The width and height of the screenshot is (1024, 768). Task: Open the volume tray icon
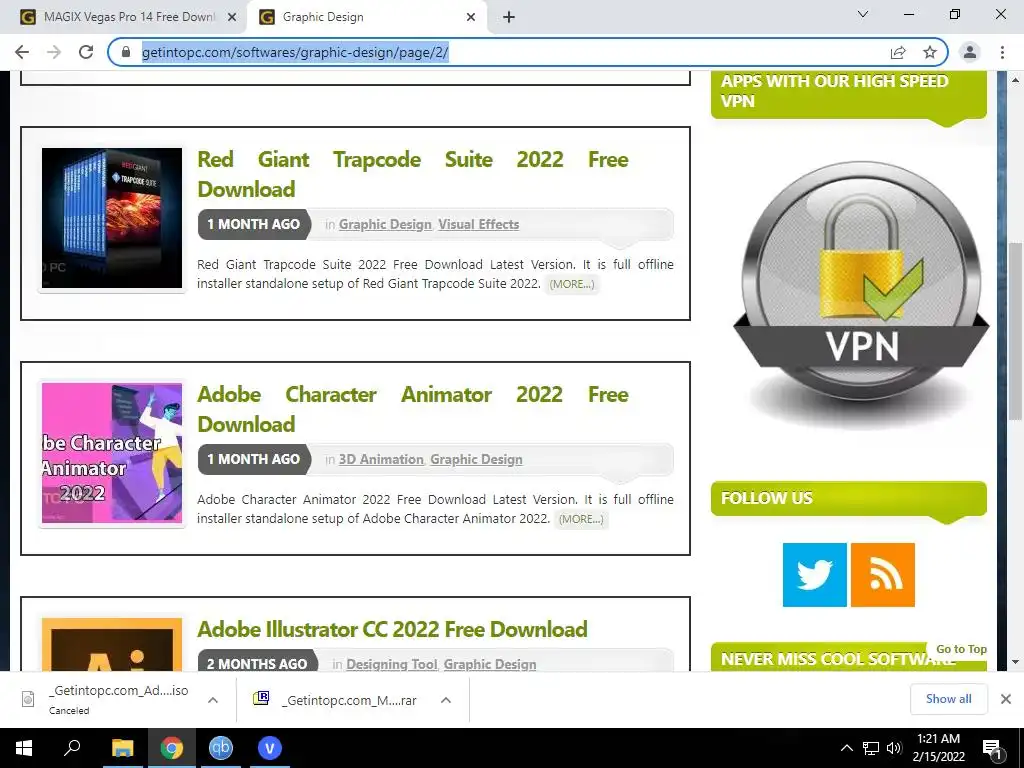coord(894,748)
